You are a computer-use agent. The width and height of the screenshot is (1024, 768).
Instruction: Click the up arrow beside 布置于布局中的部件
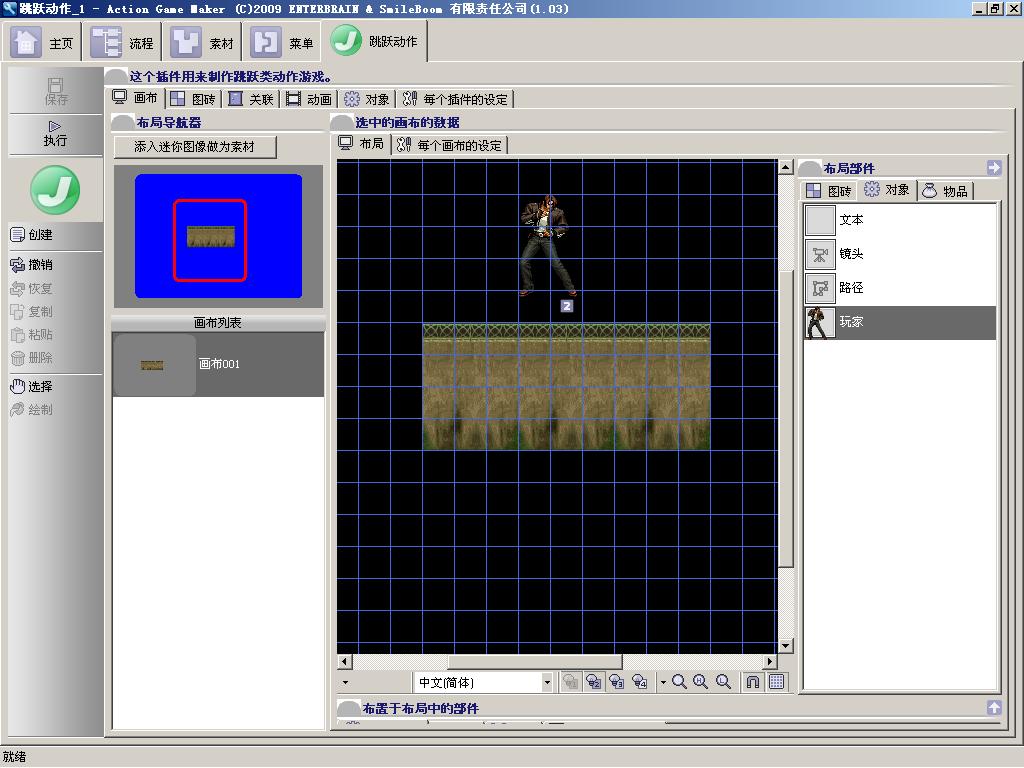click(994, 707)
